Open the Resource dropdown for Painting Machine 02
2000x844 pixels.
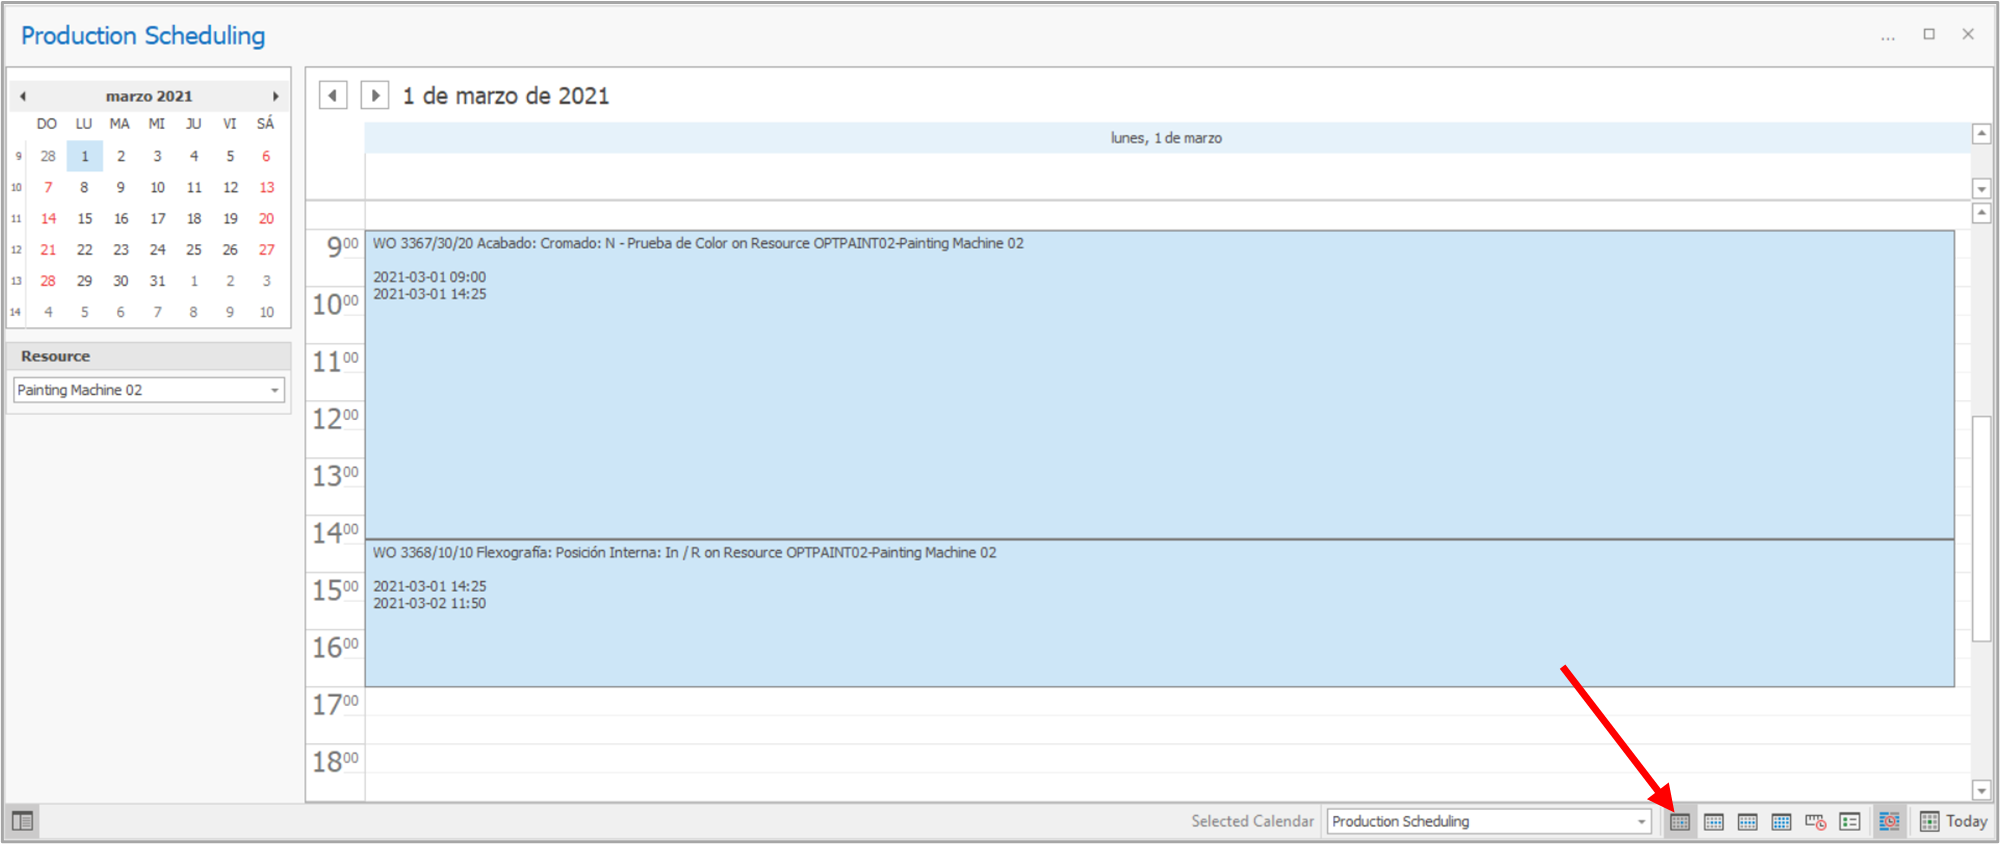click(274, 390)
